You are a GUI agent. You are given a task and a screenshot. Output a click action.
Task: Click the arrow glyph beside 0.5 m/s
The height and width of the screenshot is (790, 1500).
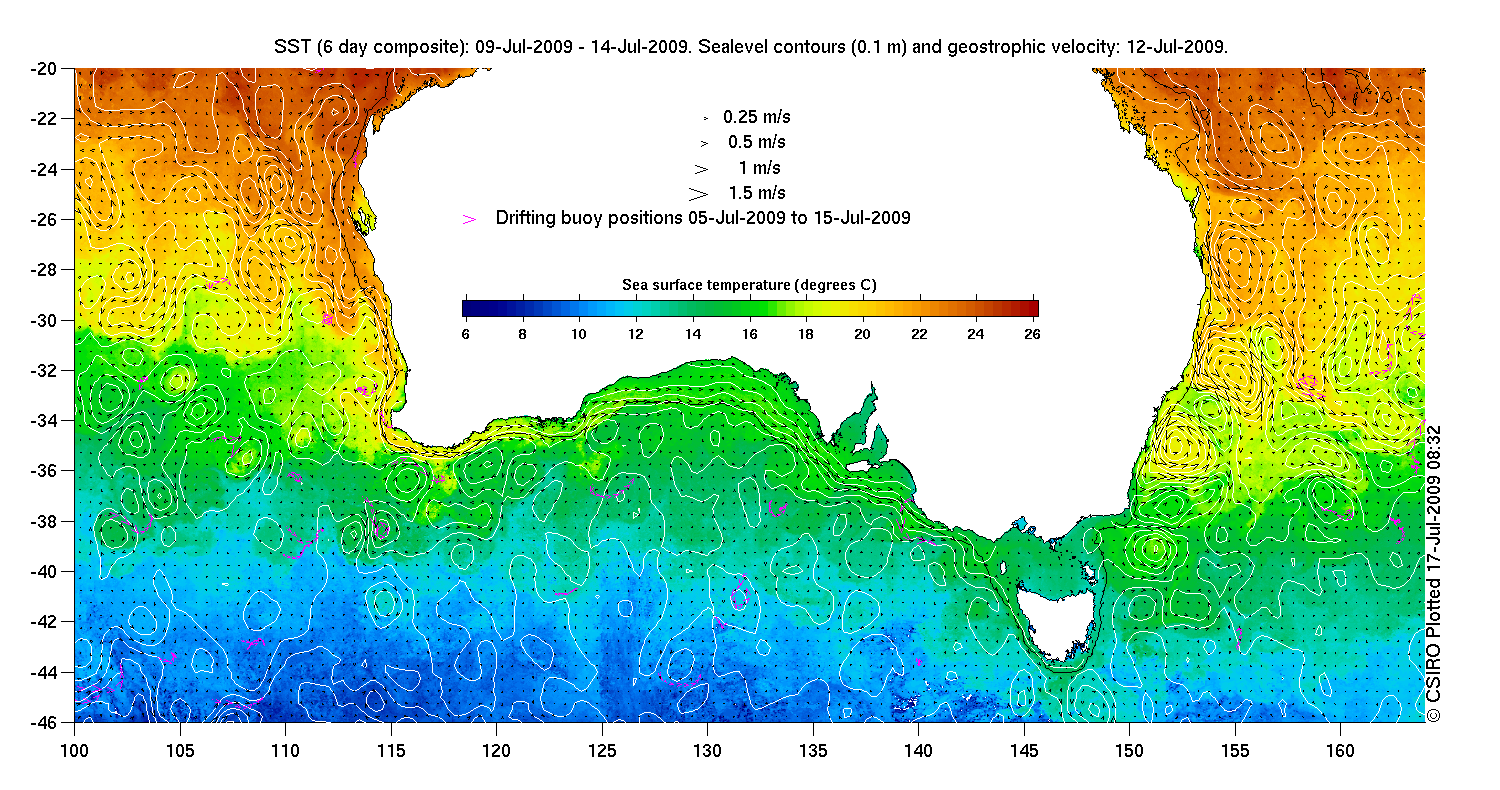point(704,143)
